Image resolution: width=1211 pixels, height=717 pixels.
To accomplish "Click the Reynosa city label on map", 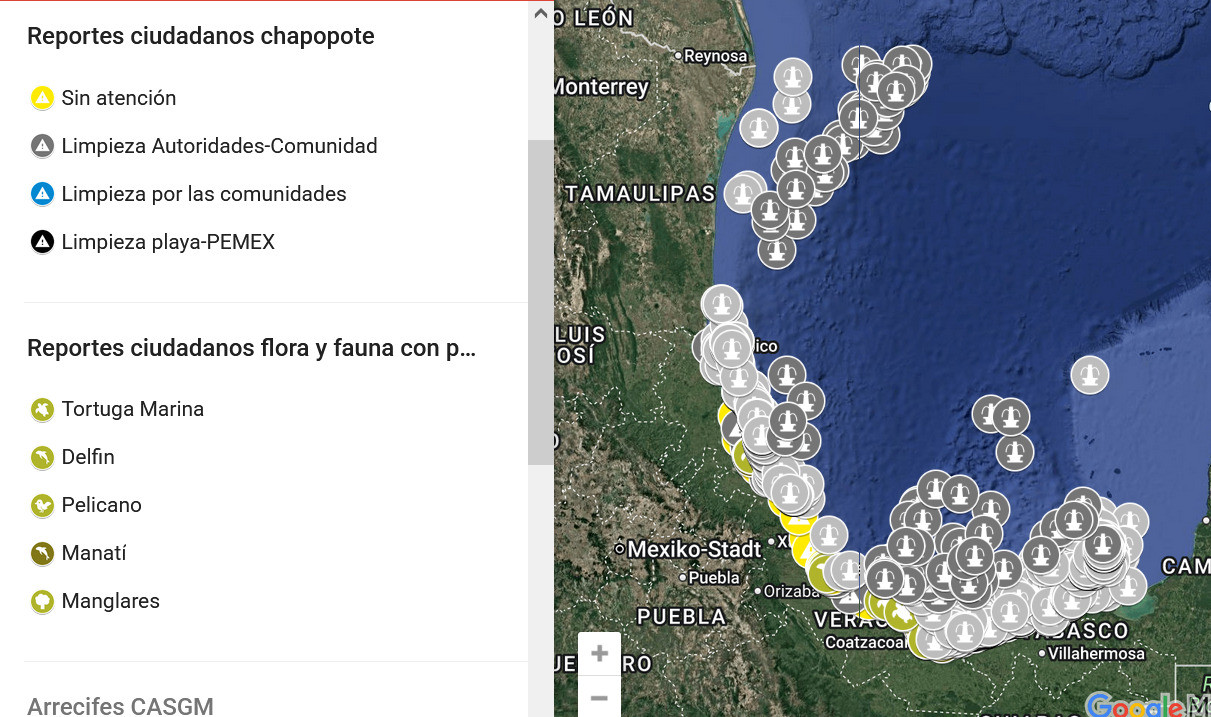I will (715, 56).
